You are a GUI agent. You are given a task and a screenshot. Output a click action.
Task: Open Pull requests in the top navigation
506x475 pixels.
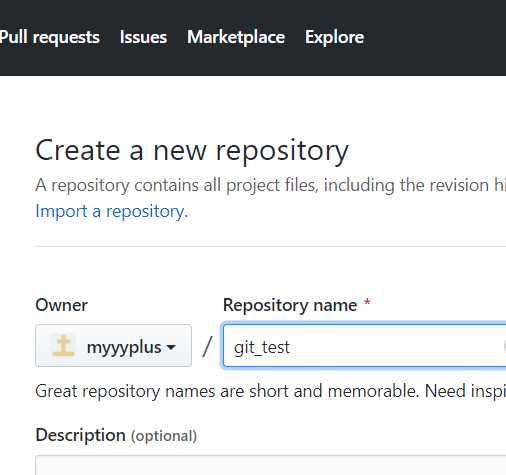[x=49, y=37]
